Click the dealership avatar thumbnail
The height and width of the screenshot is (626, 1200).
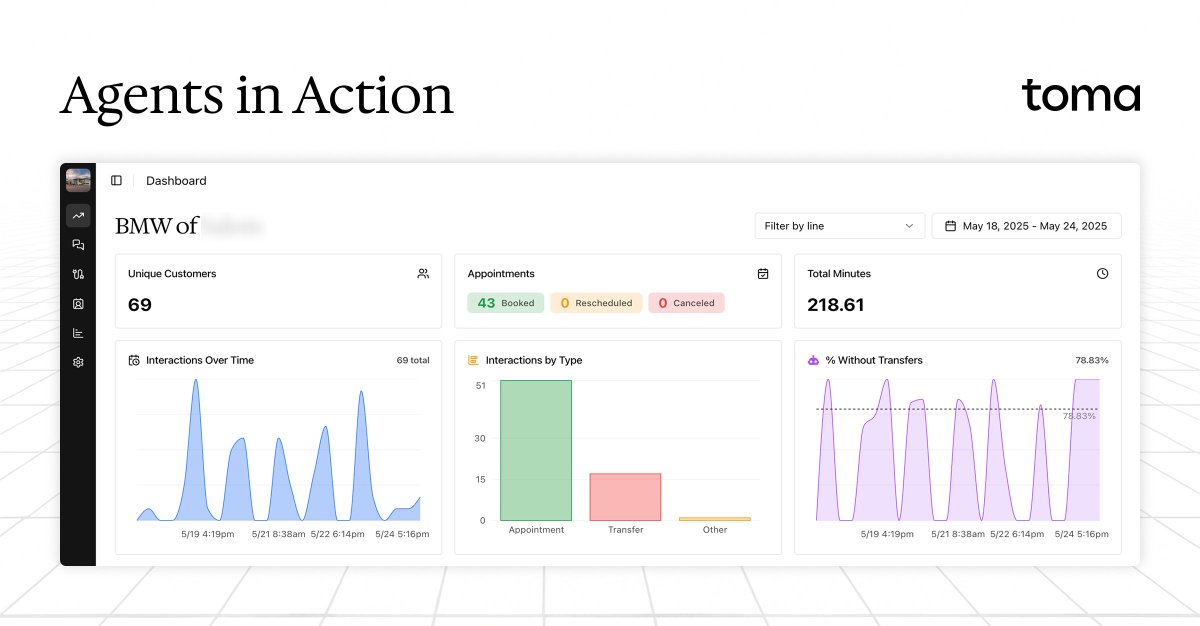pyautogui.click(x=78, y=180)
